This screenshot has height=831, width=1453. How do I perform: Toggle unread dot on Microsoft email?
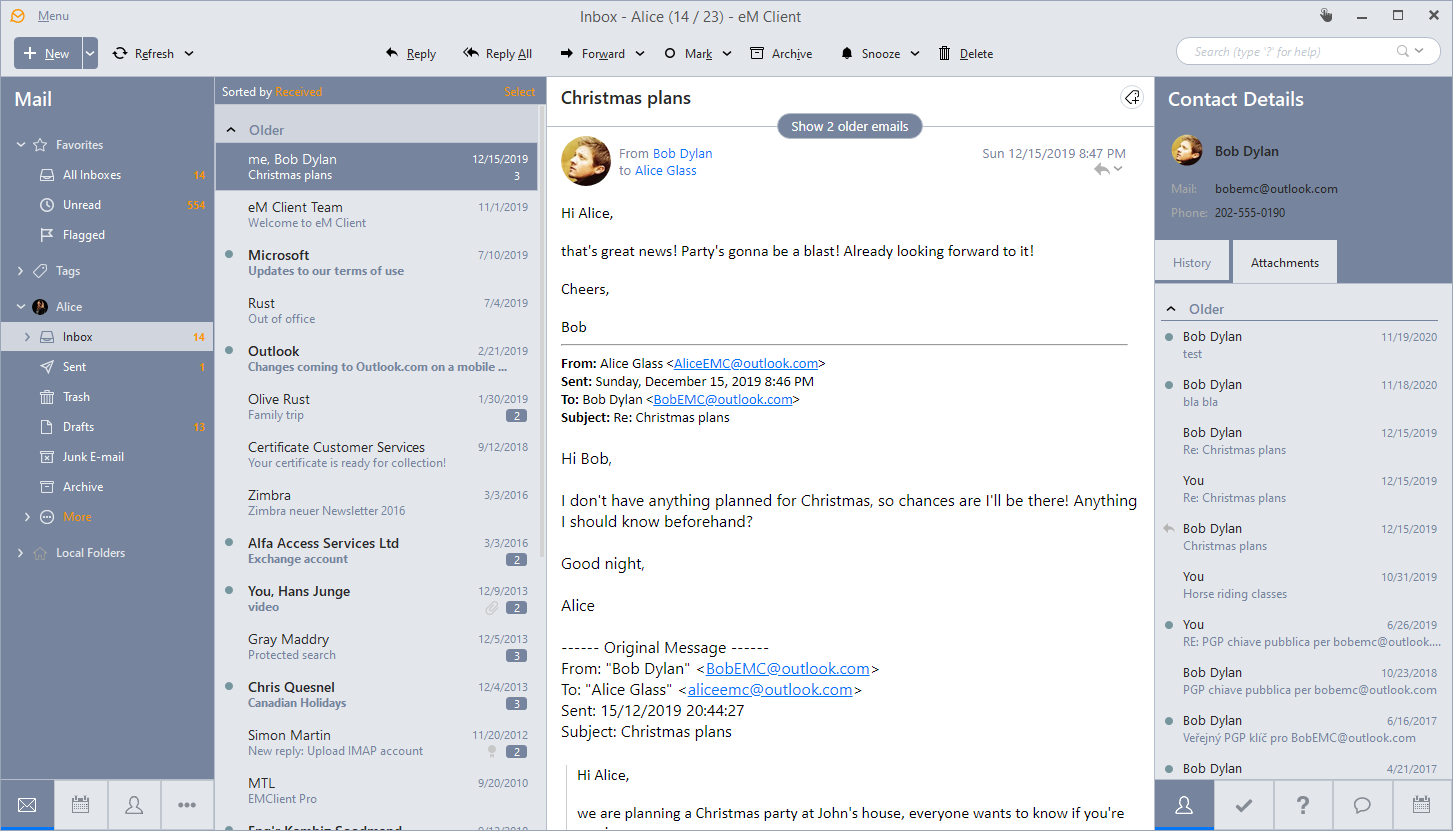[230, 255]
